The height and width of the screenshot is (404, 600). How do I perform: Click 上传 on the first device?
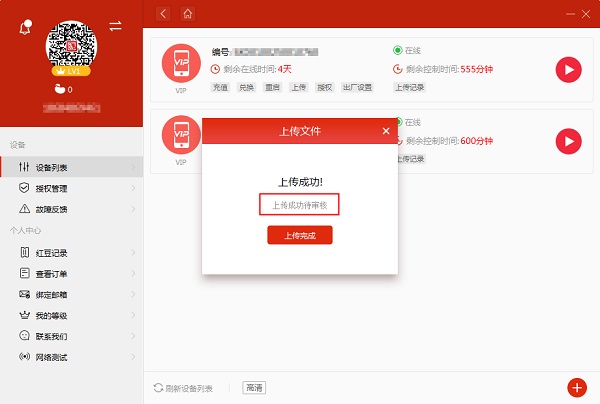pos(298,87)
